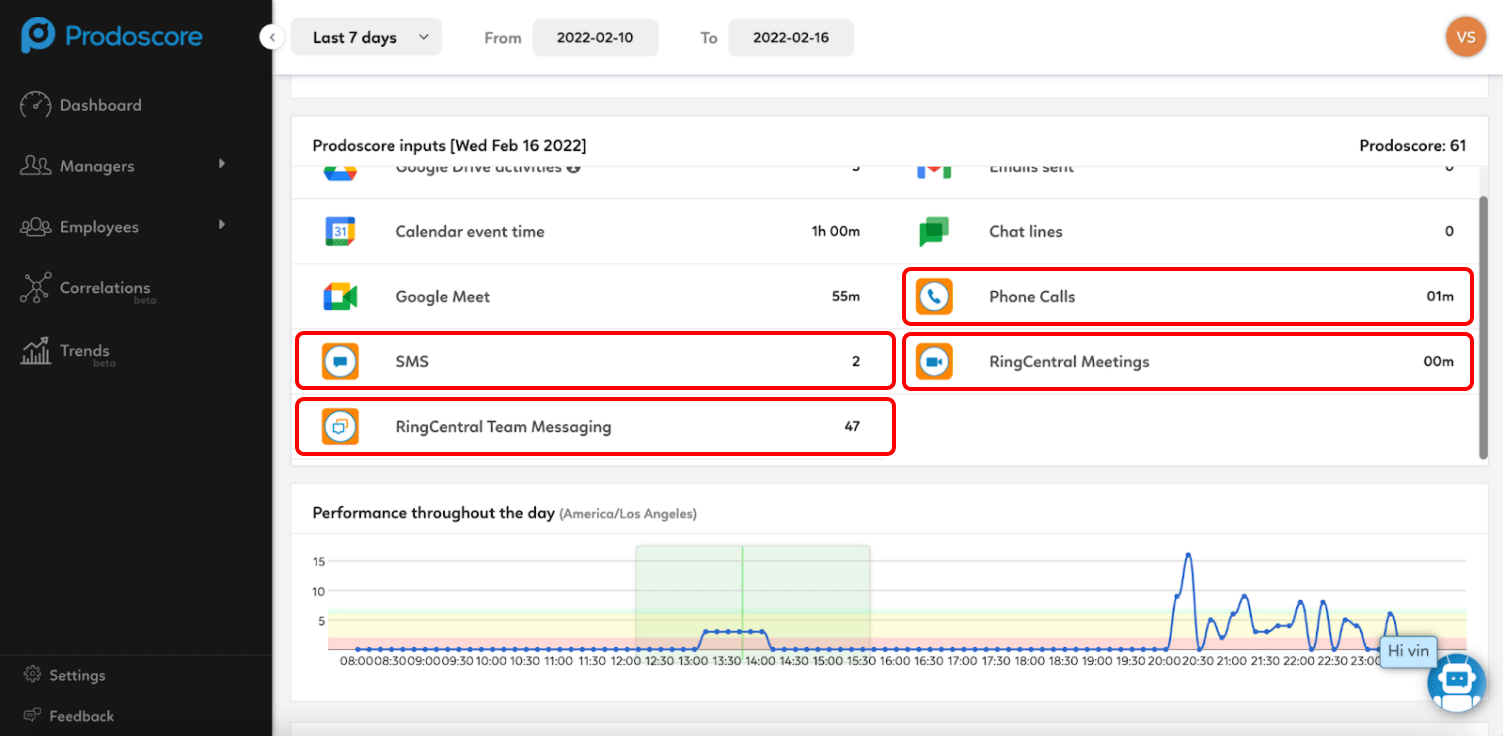The width and height of the screenshot is (1503, 736).
Task: Click the green vertical marker line on chart
Action: pyautogui.click(x=742, y=597)
